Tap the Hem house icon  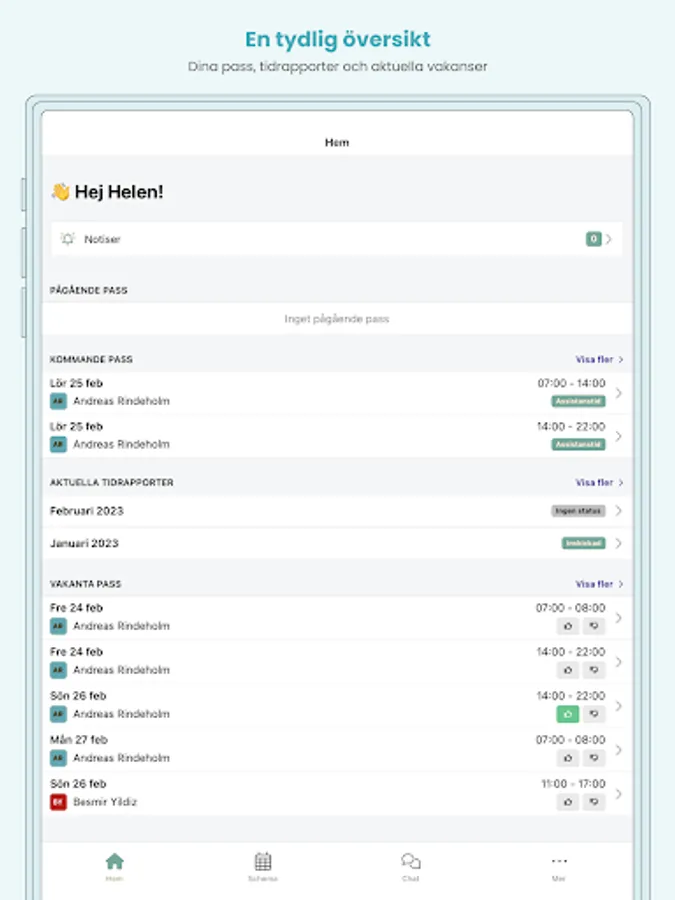point(115,862)
